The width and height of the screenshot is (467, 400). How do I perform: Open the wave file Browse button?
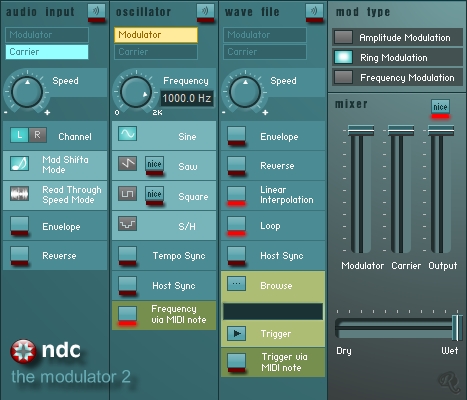coord(237,284)
